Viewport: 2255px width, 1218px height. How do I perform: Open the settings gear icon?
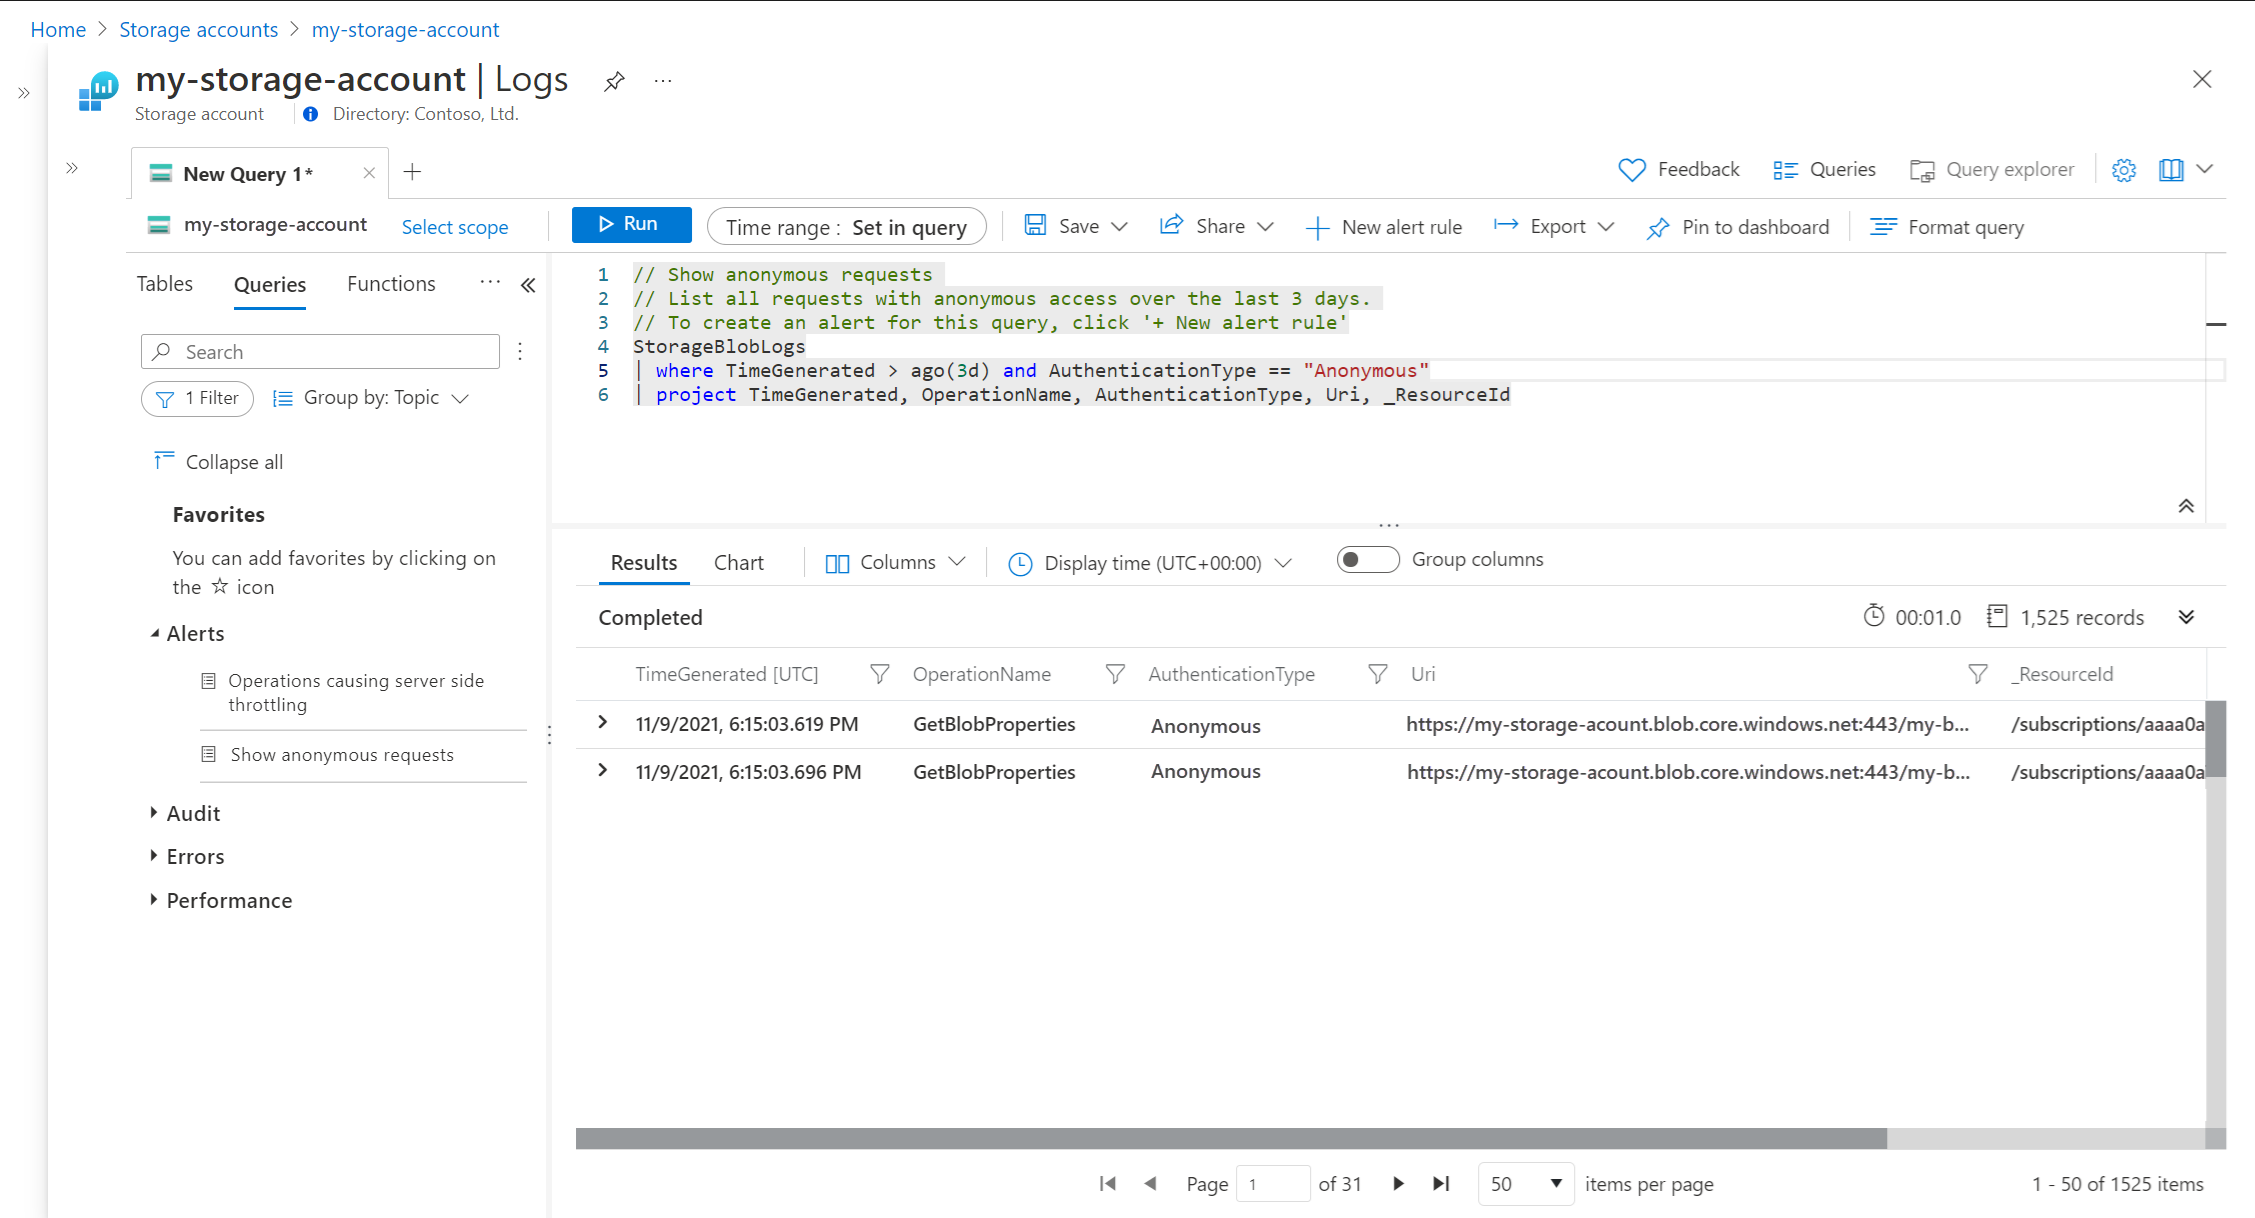coord(2124,170)
